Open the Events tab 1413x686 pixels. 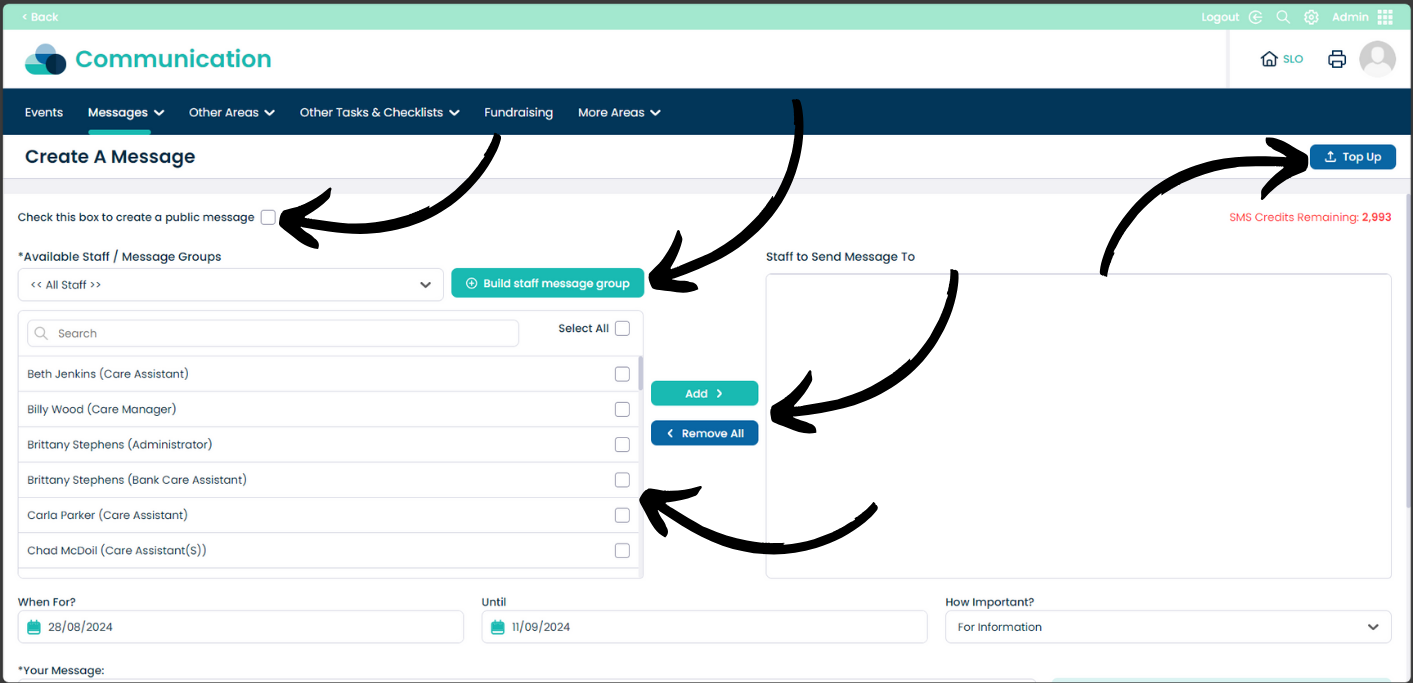[44, 112]
